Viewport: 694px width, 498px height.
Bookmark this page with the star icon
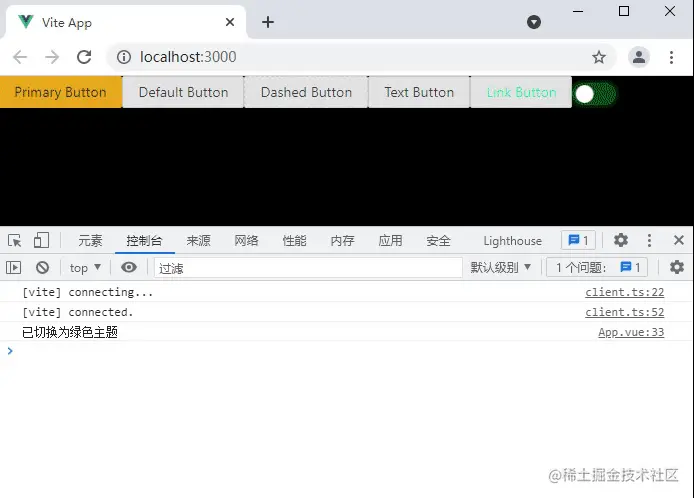[x=599, y=57]
